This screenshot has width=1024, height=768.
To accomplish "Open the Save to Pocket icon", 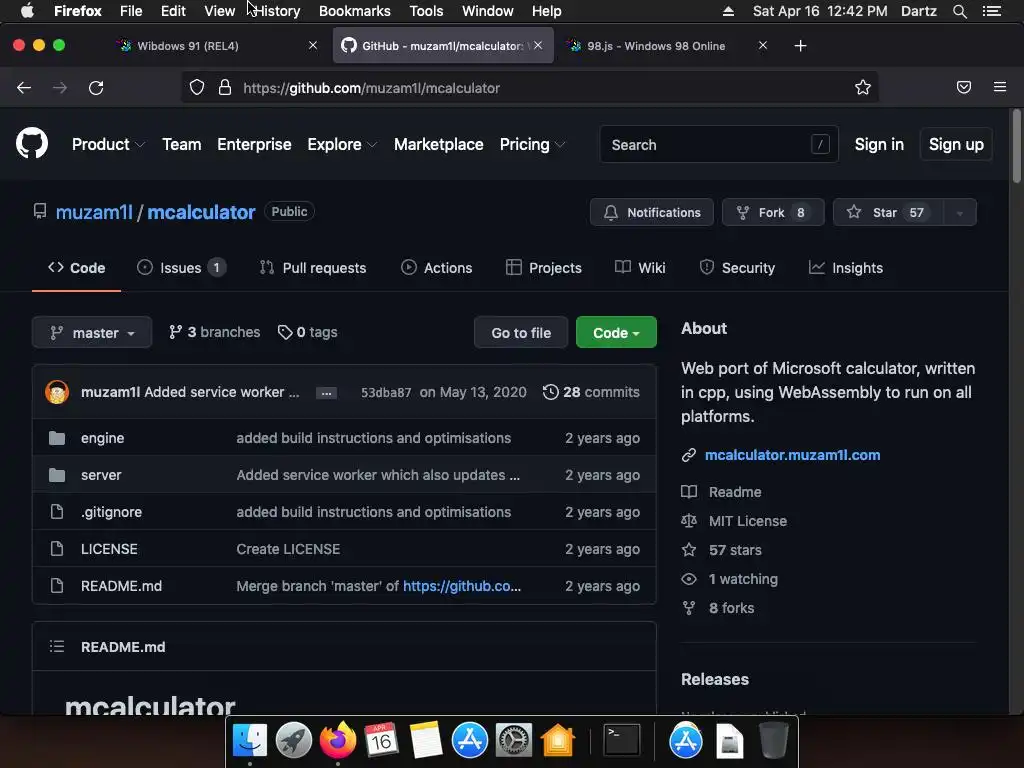I will (x=963, y=87).
